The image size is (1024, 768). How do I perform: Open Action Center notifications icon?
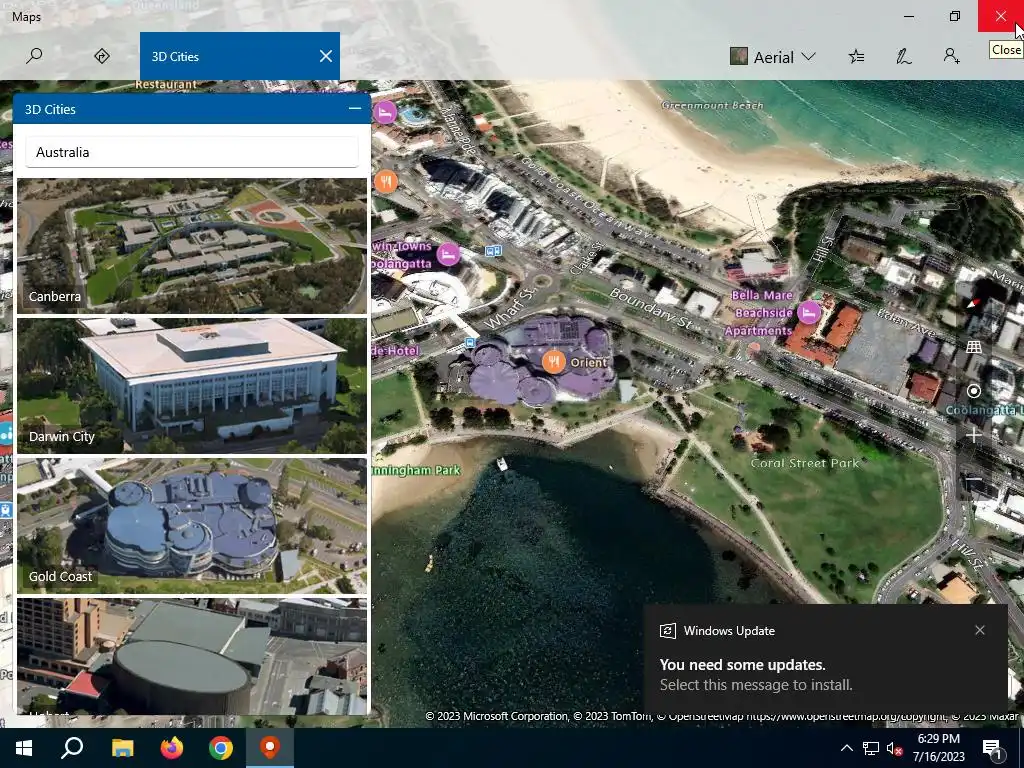pyautogui.click(x=993, y=748)
